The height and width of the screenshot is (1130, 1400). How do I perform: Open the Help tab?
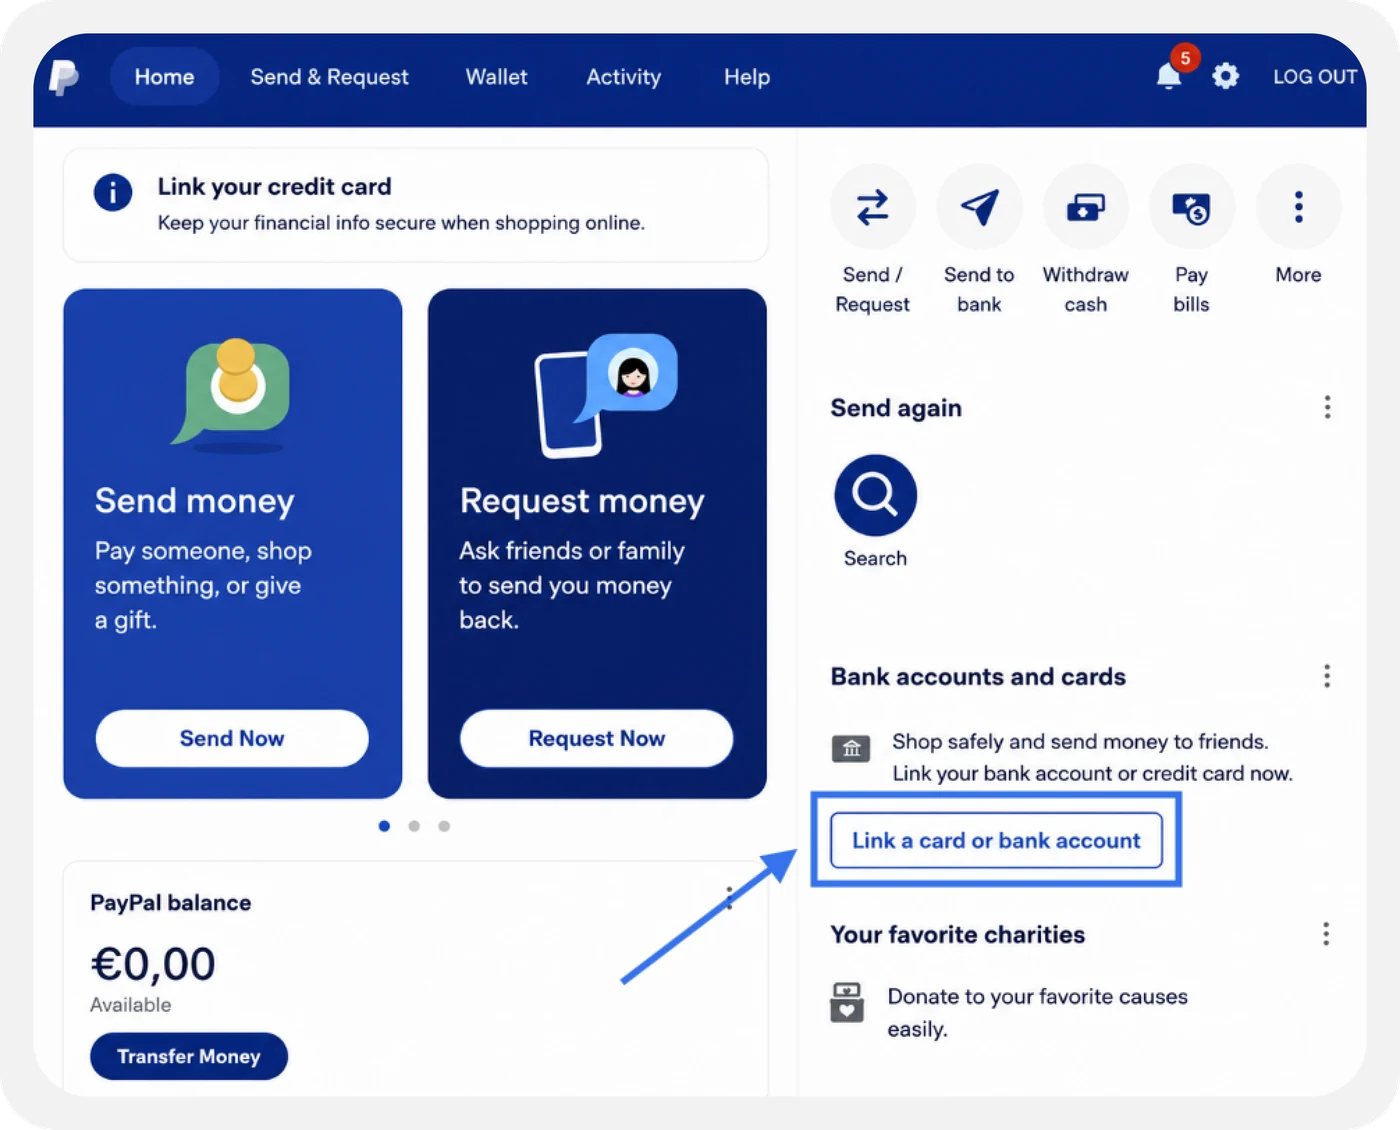(747, 77)
